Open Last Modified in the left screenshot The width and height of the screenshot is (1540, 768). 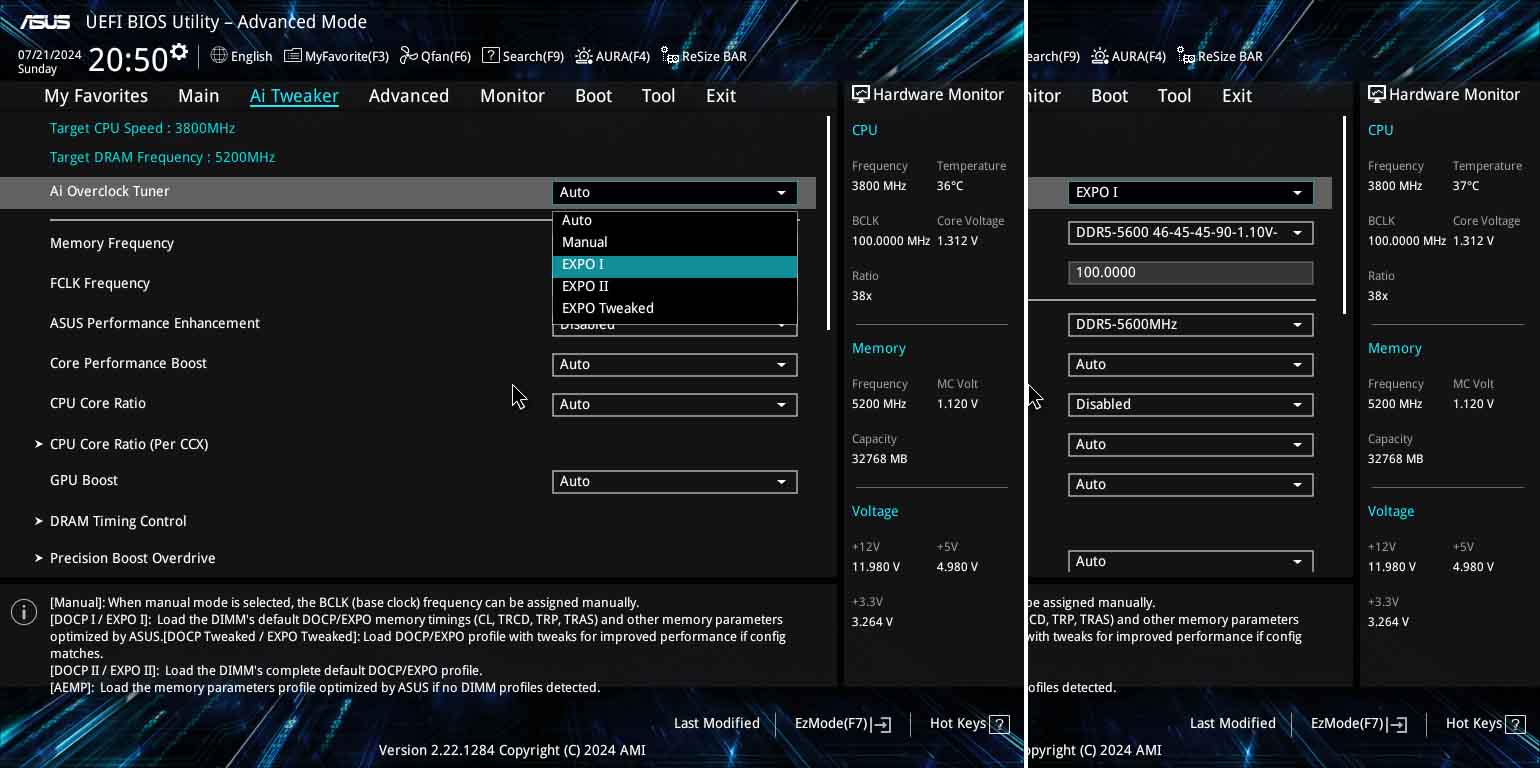717,723
